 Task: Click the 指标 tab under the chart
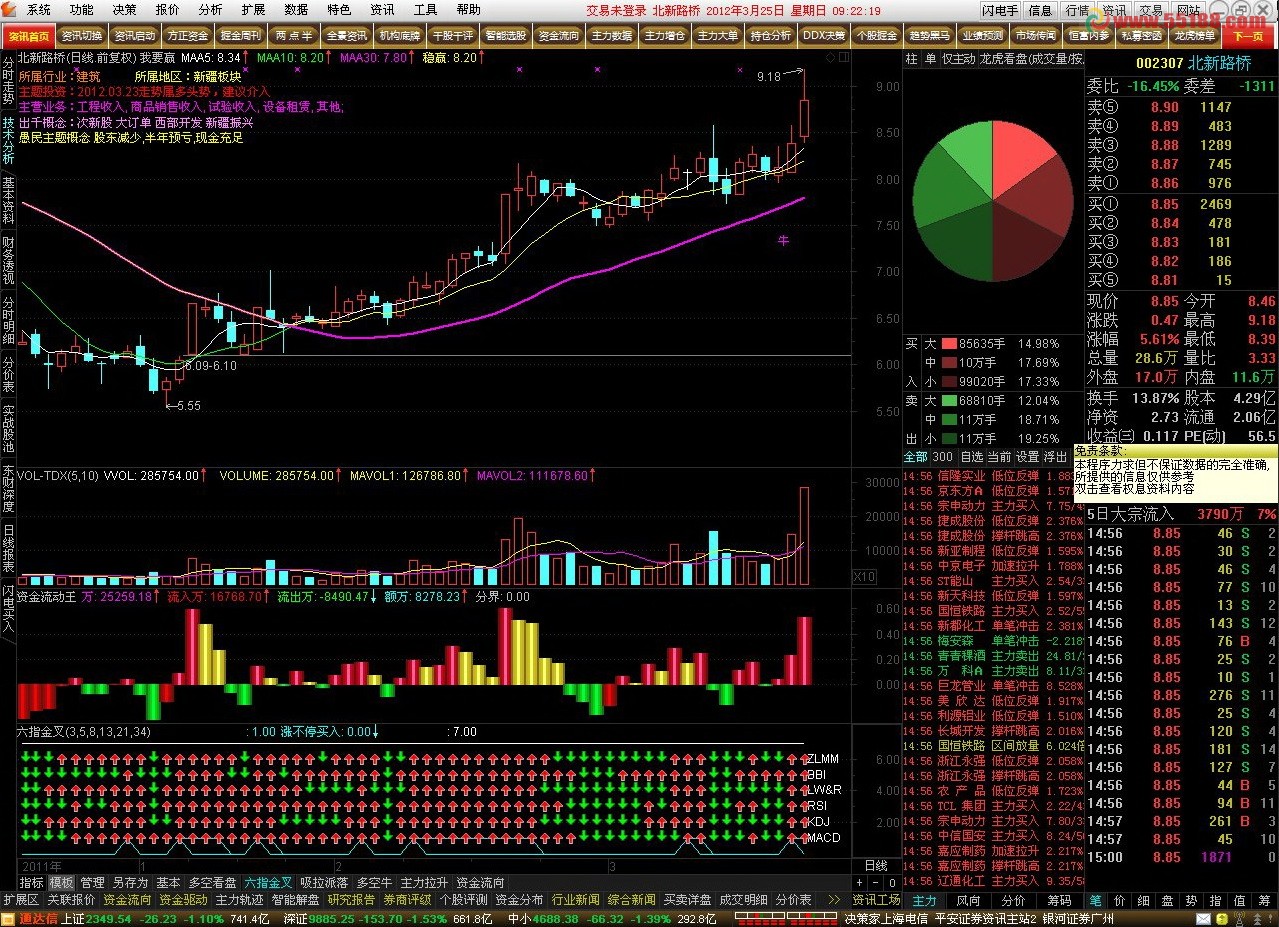tap(32, 883)
